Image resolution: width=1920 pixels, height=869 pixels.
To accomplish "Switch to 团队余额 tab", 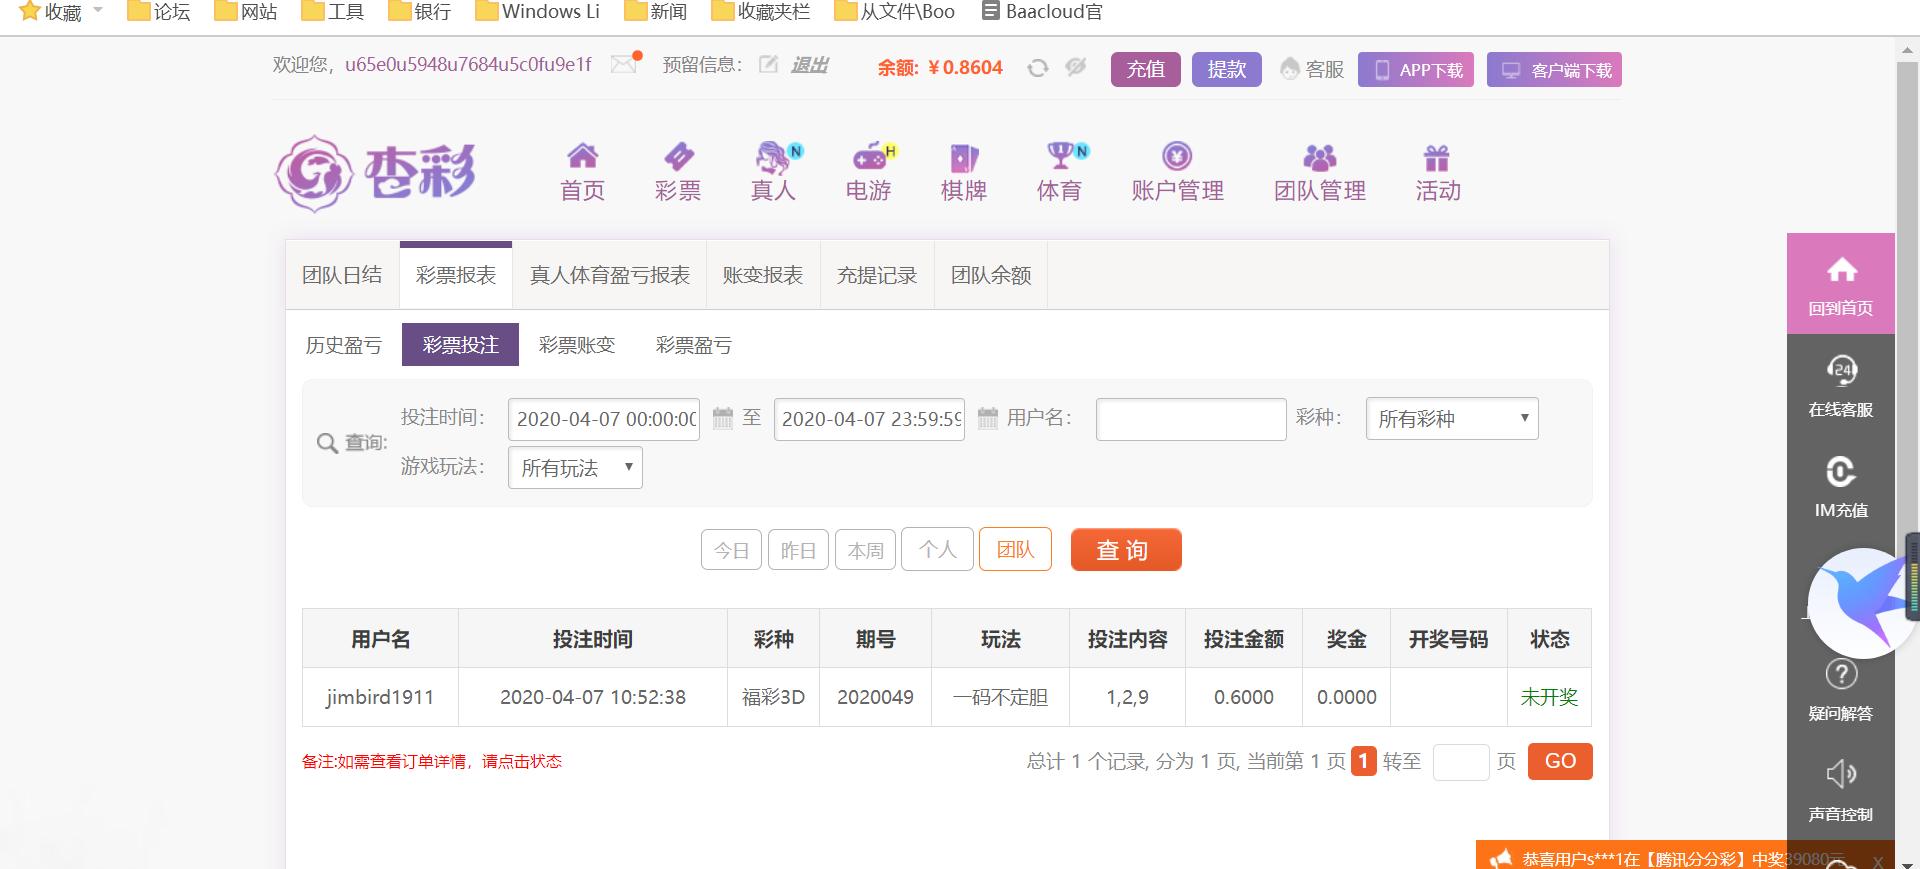I will click(991, 275).
